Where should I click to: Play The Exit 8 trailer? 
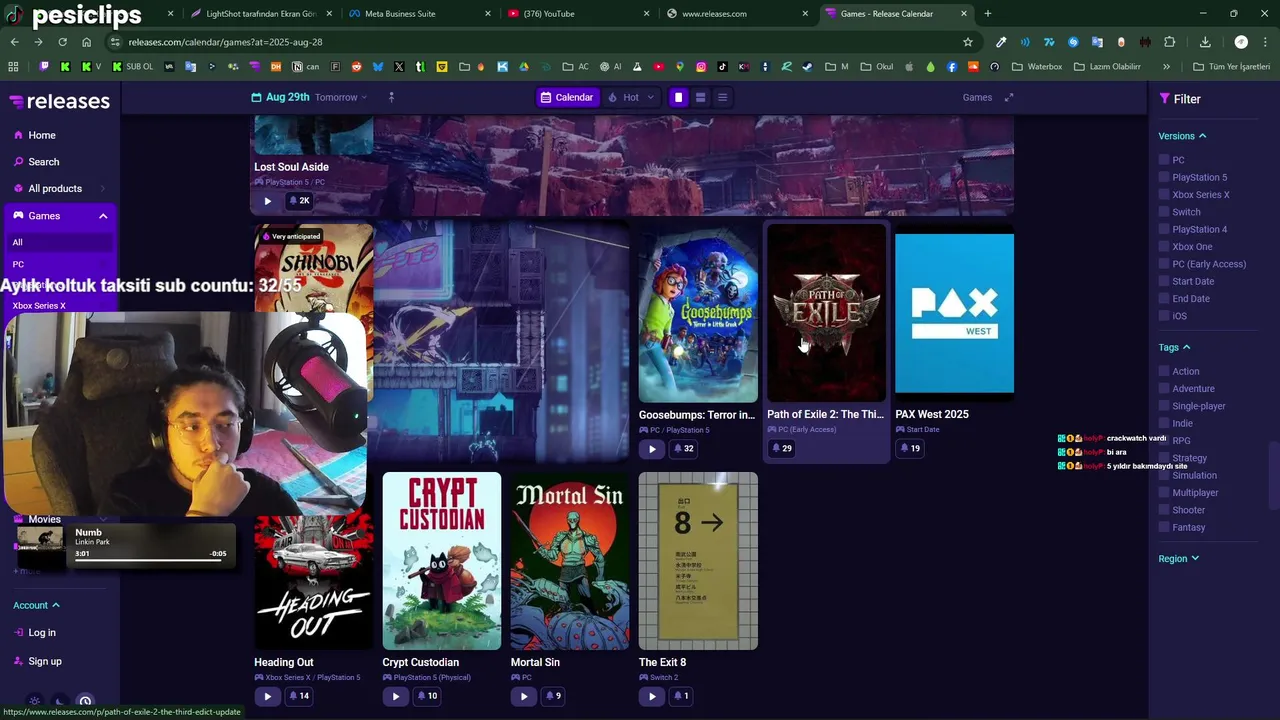click(651, 696)
